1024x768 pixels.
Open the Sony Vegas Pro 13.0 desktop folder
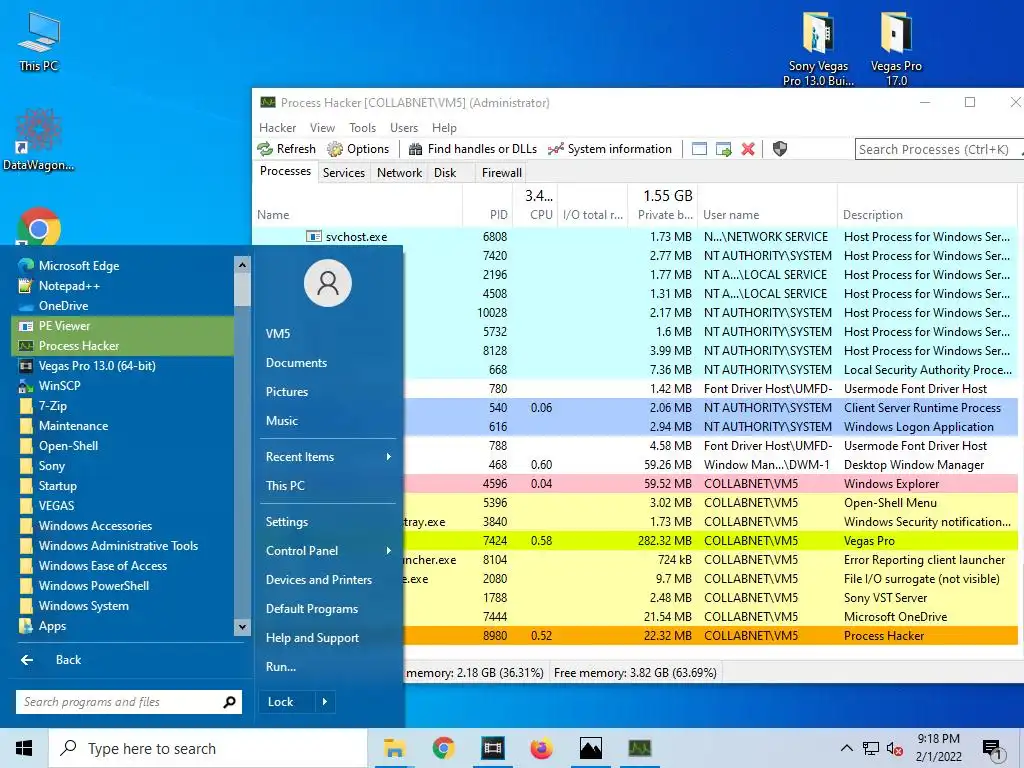click(x=818, y=48)
